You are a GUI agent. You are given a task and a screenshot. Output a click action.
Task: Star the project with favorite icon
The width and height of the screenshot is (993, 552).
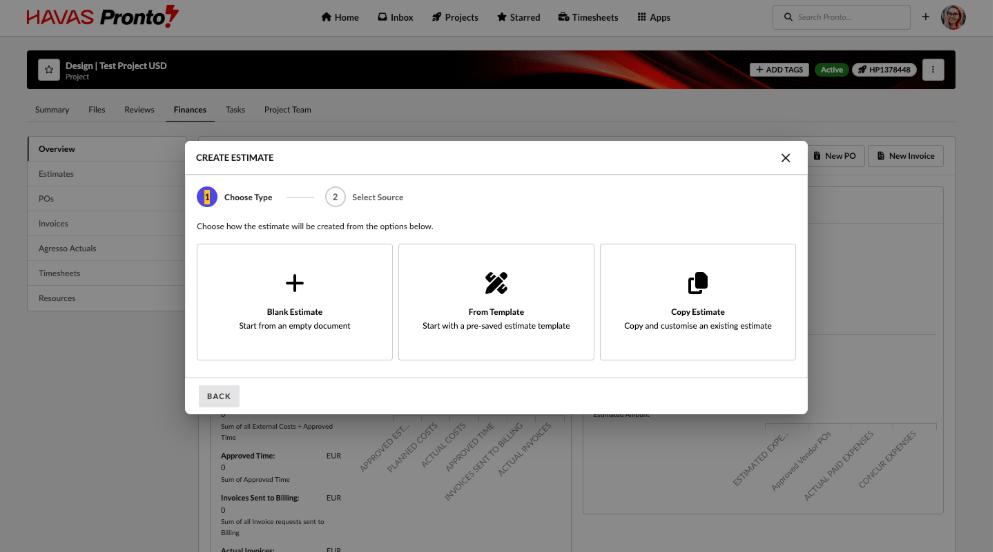pyautogui.click(x=48, y=69)
